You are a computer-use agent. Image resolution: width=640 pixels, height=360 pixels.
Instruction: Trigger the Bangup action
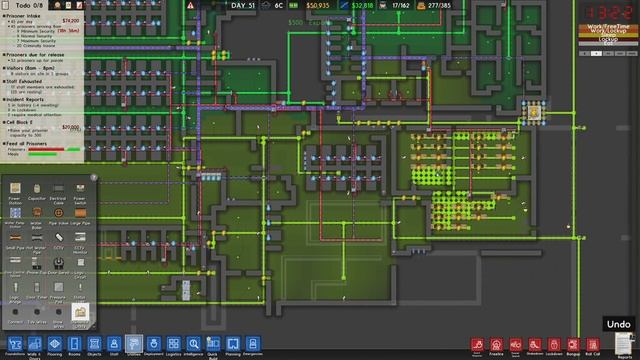(x=573, y=345)
